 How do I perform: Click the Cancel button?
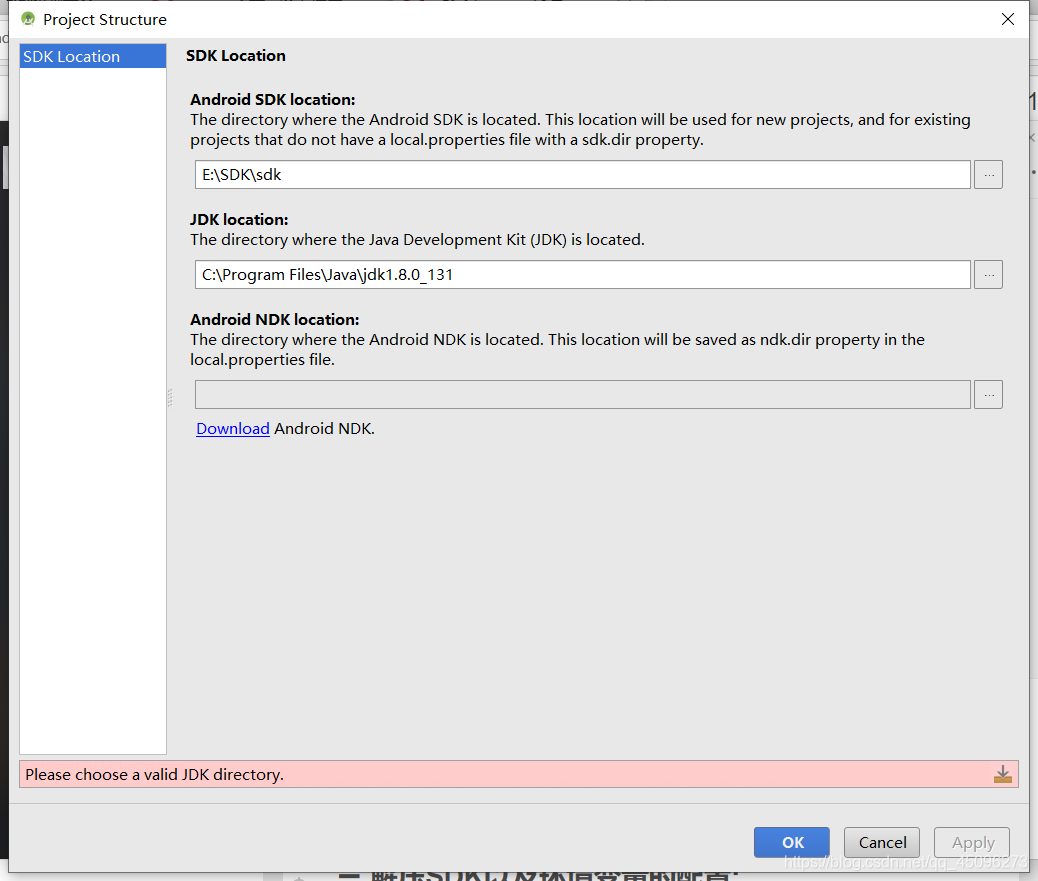point(882,842)
